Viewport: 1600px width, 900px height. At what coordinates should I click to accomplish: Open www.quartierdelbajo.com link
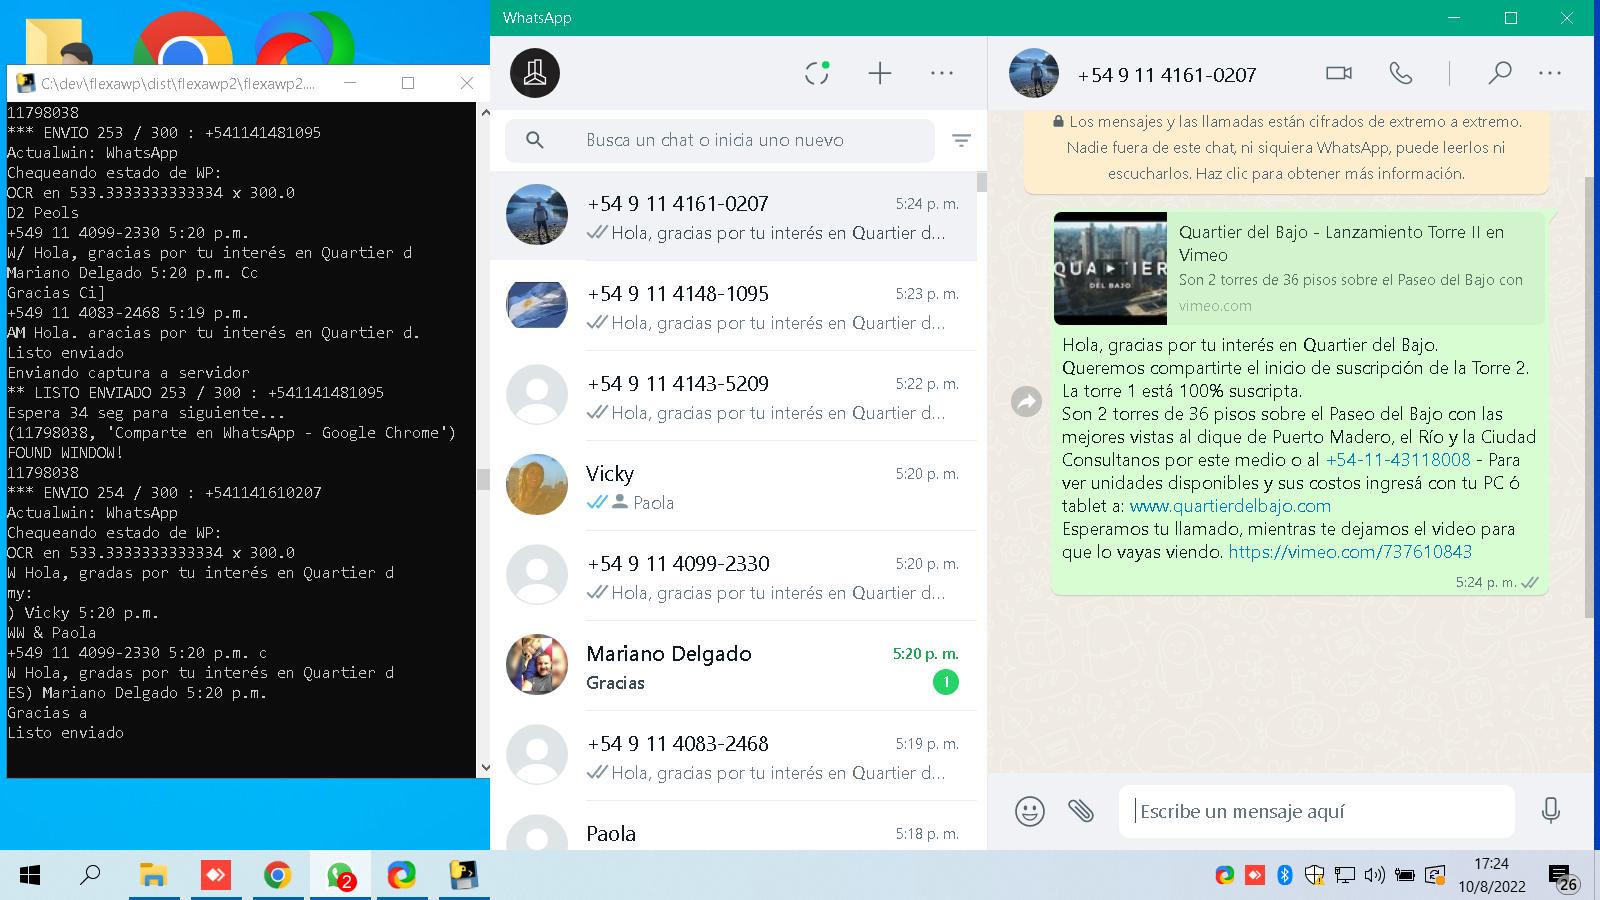(x=1230, y=506)
